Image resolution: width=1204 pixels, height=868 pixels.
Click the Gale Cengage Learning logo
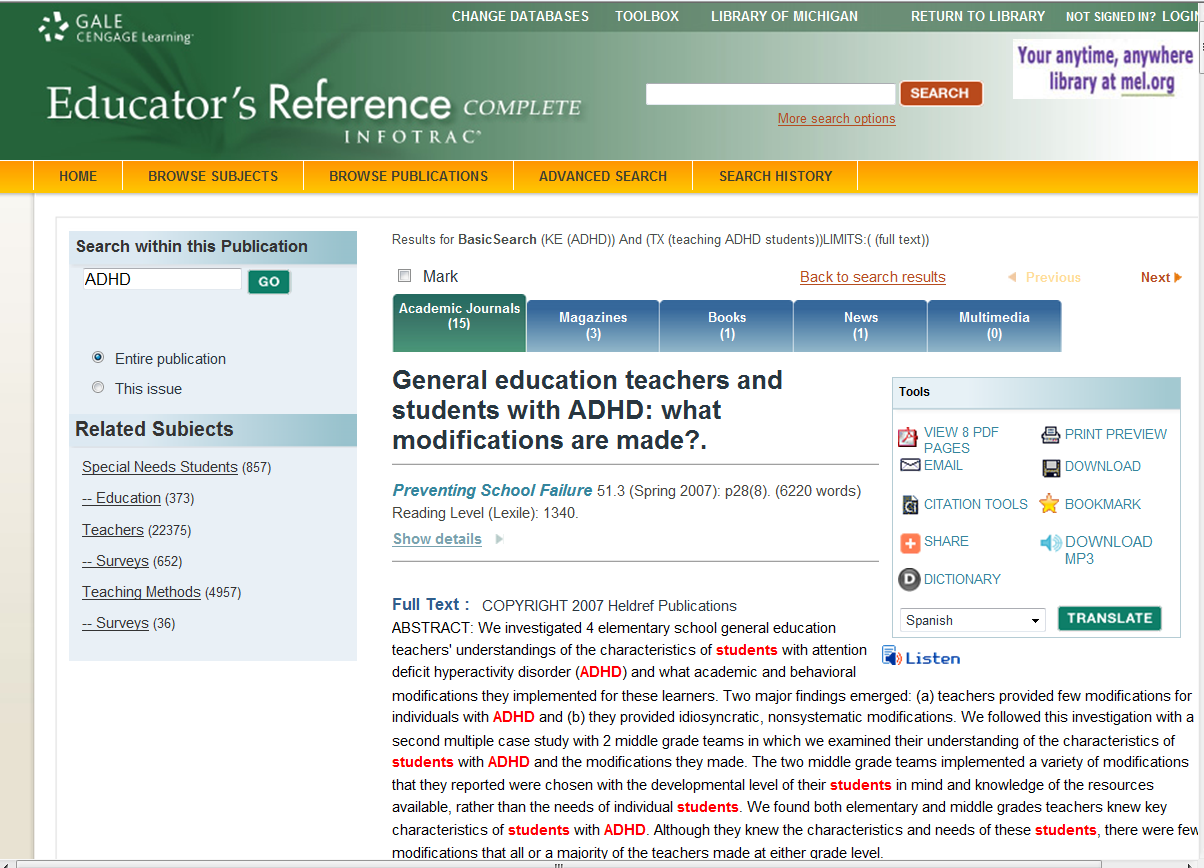[116, 28]
